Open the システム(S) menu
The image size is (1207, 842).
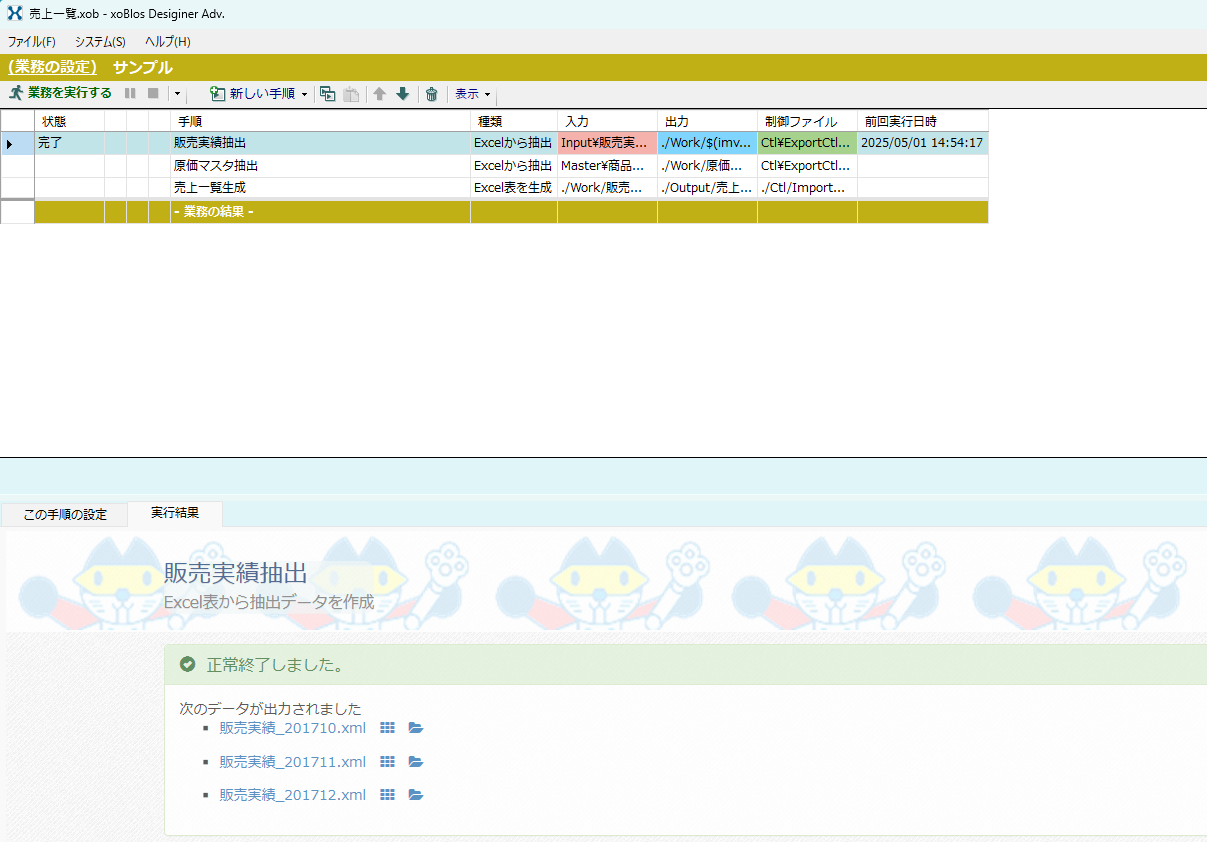pos(100,42)
